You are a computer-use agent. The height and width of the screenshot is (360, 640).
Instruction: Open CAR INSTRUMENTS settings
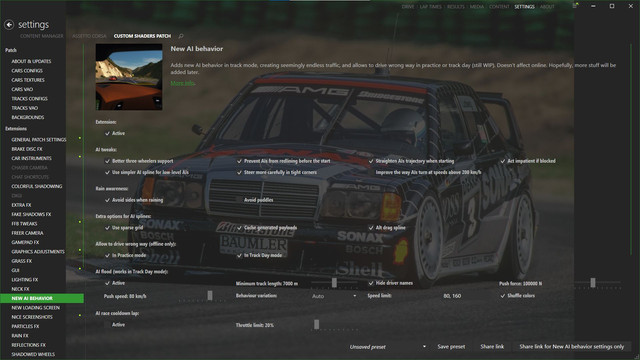(31, 158)
